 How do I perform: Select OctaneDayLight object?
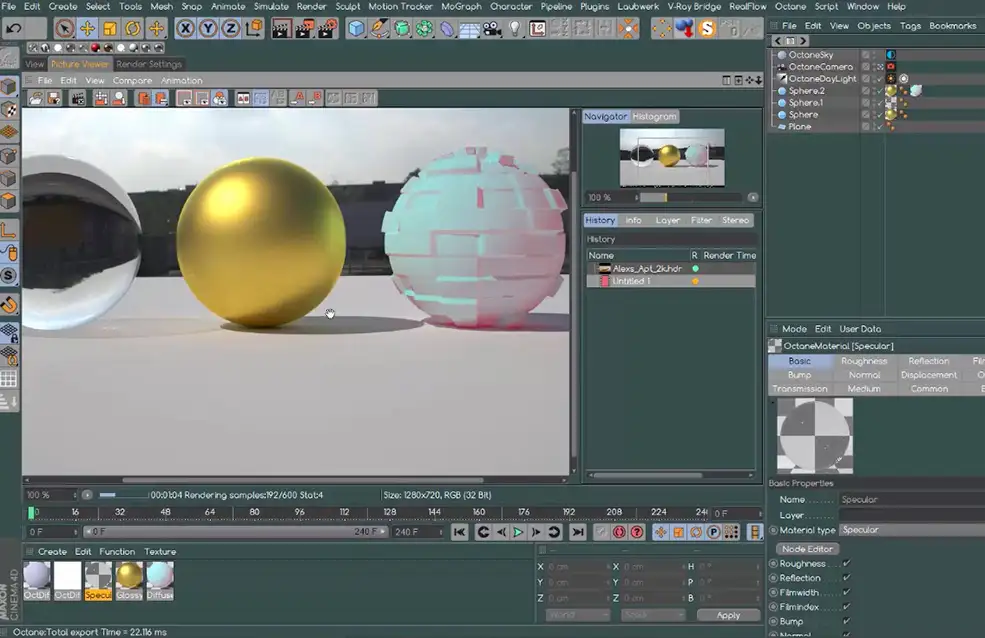click(822, 78)
